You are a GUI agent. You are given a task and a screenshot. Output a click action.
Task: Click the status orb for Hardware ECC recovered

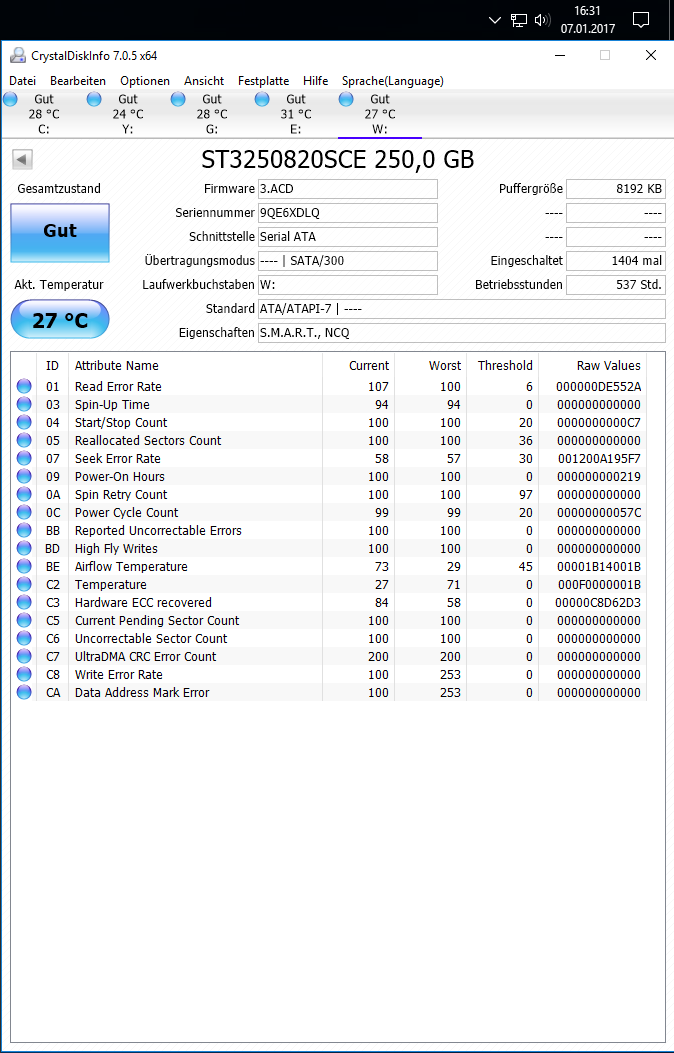[24, 602]
